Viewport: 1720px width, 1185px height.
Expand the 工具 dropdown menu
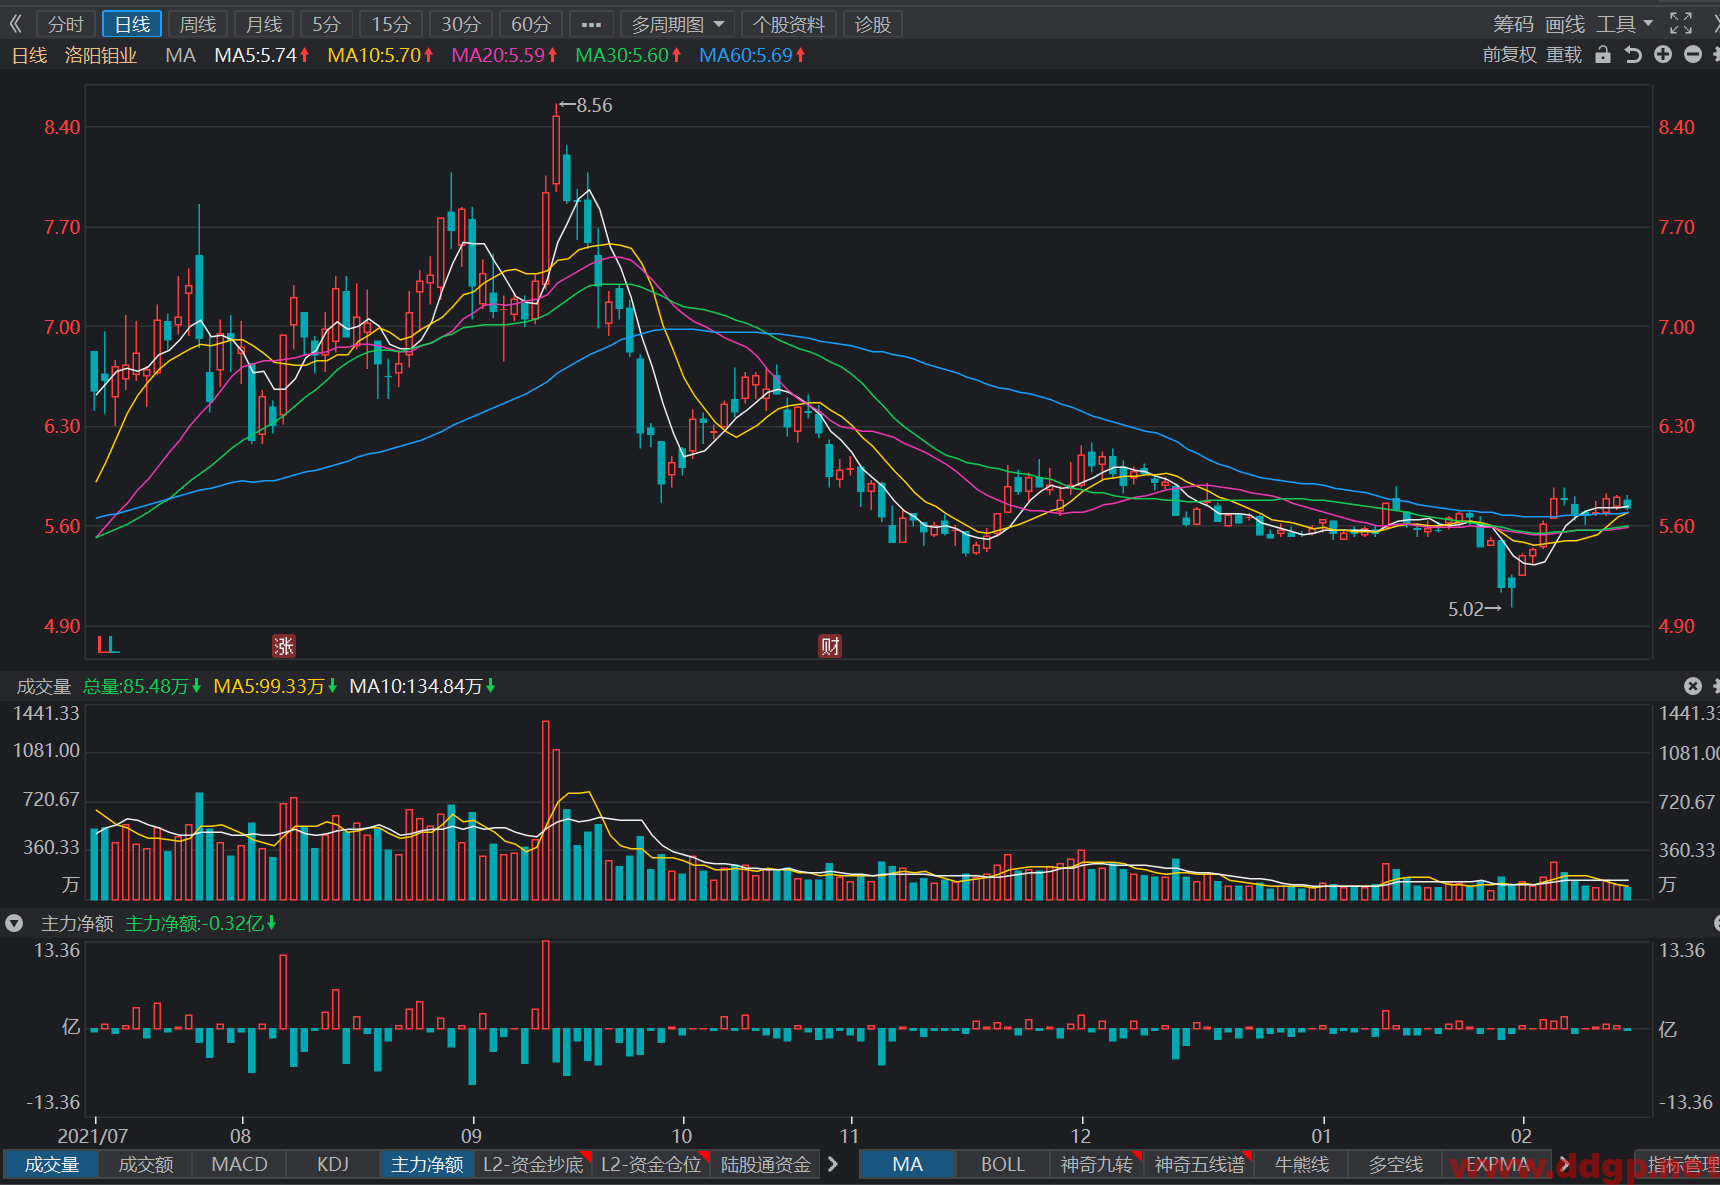tap(1625, 24)
